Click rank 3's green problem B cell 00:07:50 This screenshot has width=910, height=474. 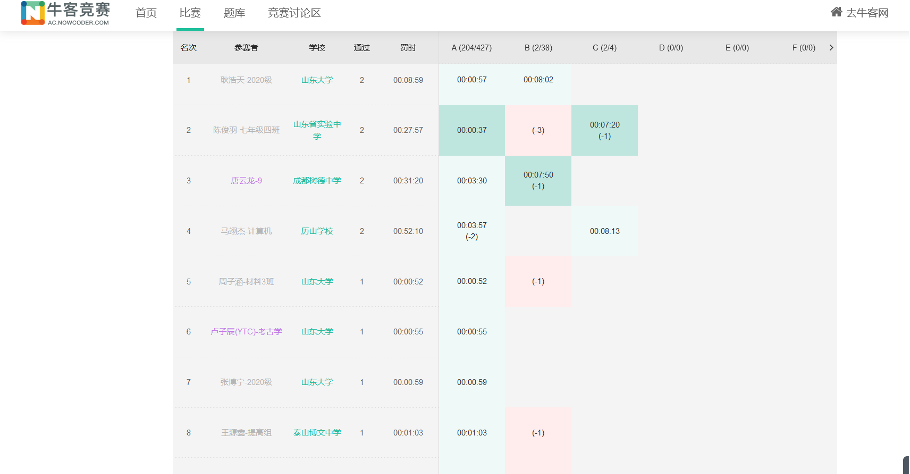(x=538, y=180)
